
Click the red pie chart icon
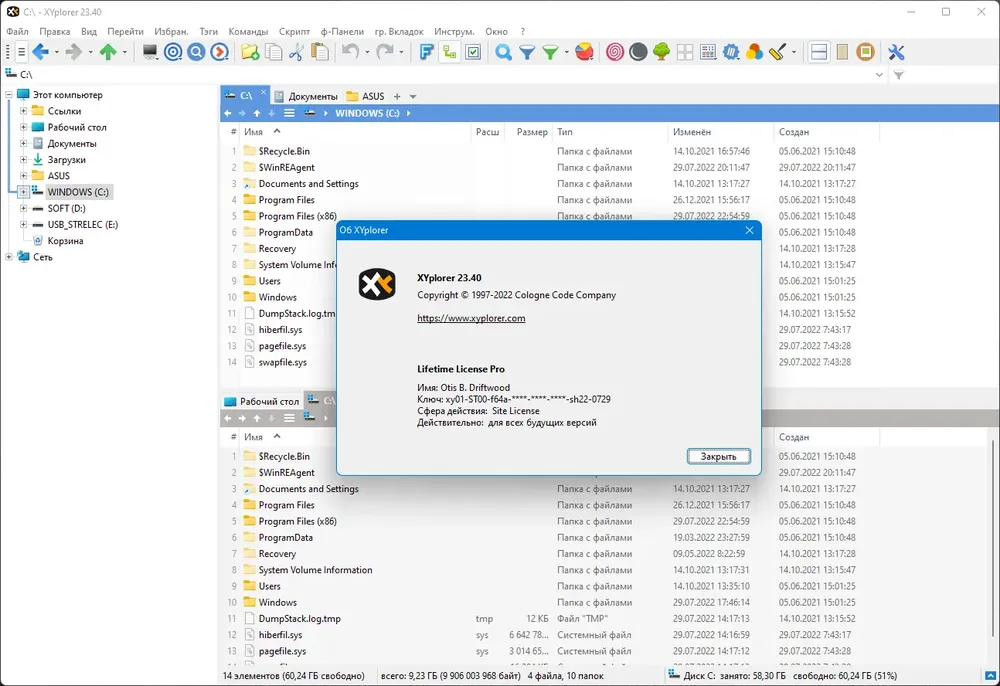click(x=584, y=52)
